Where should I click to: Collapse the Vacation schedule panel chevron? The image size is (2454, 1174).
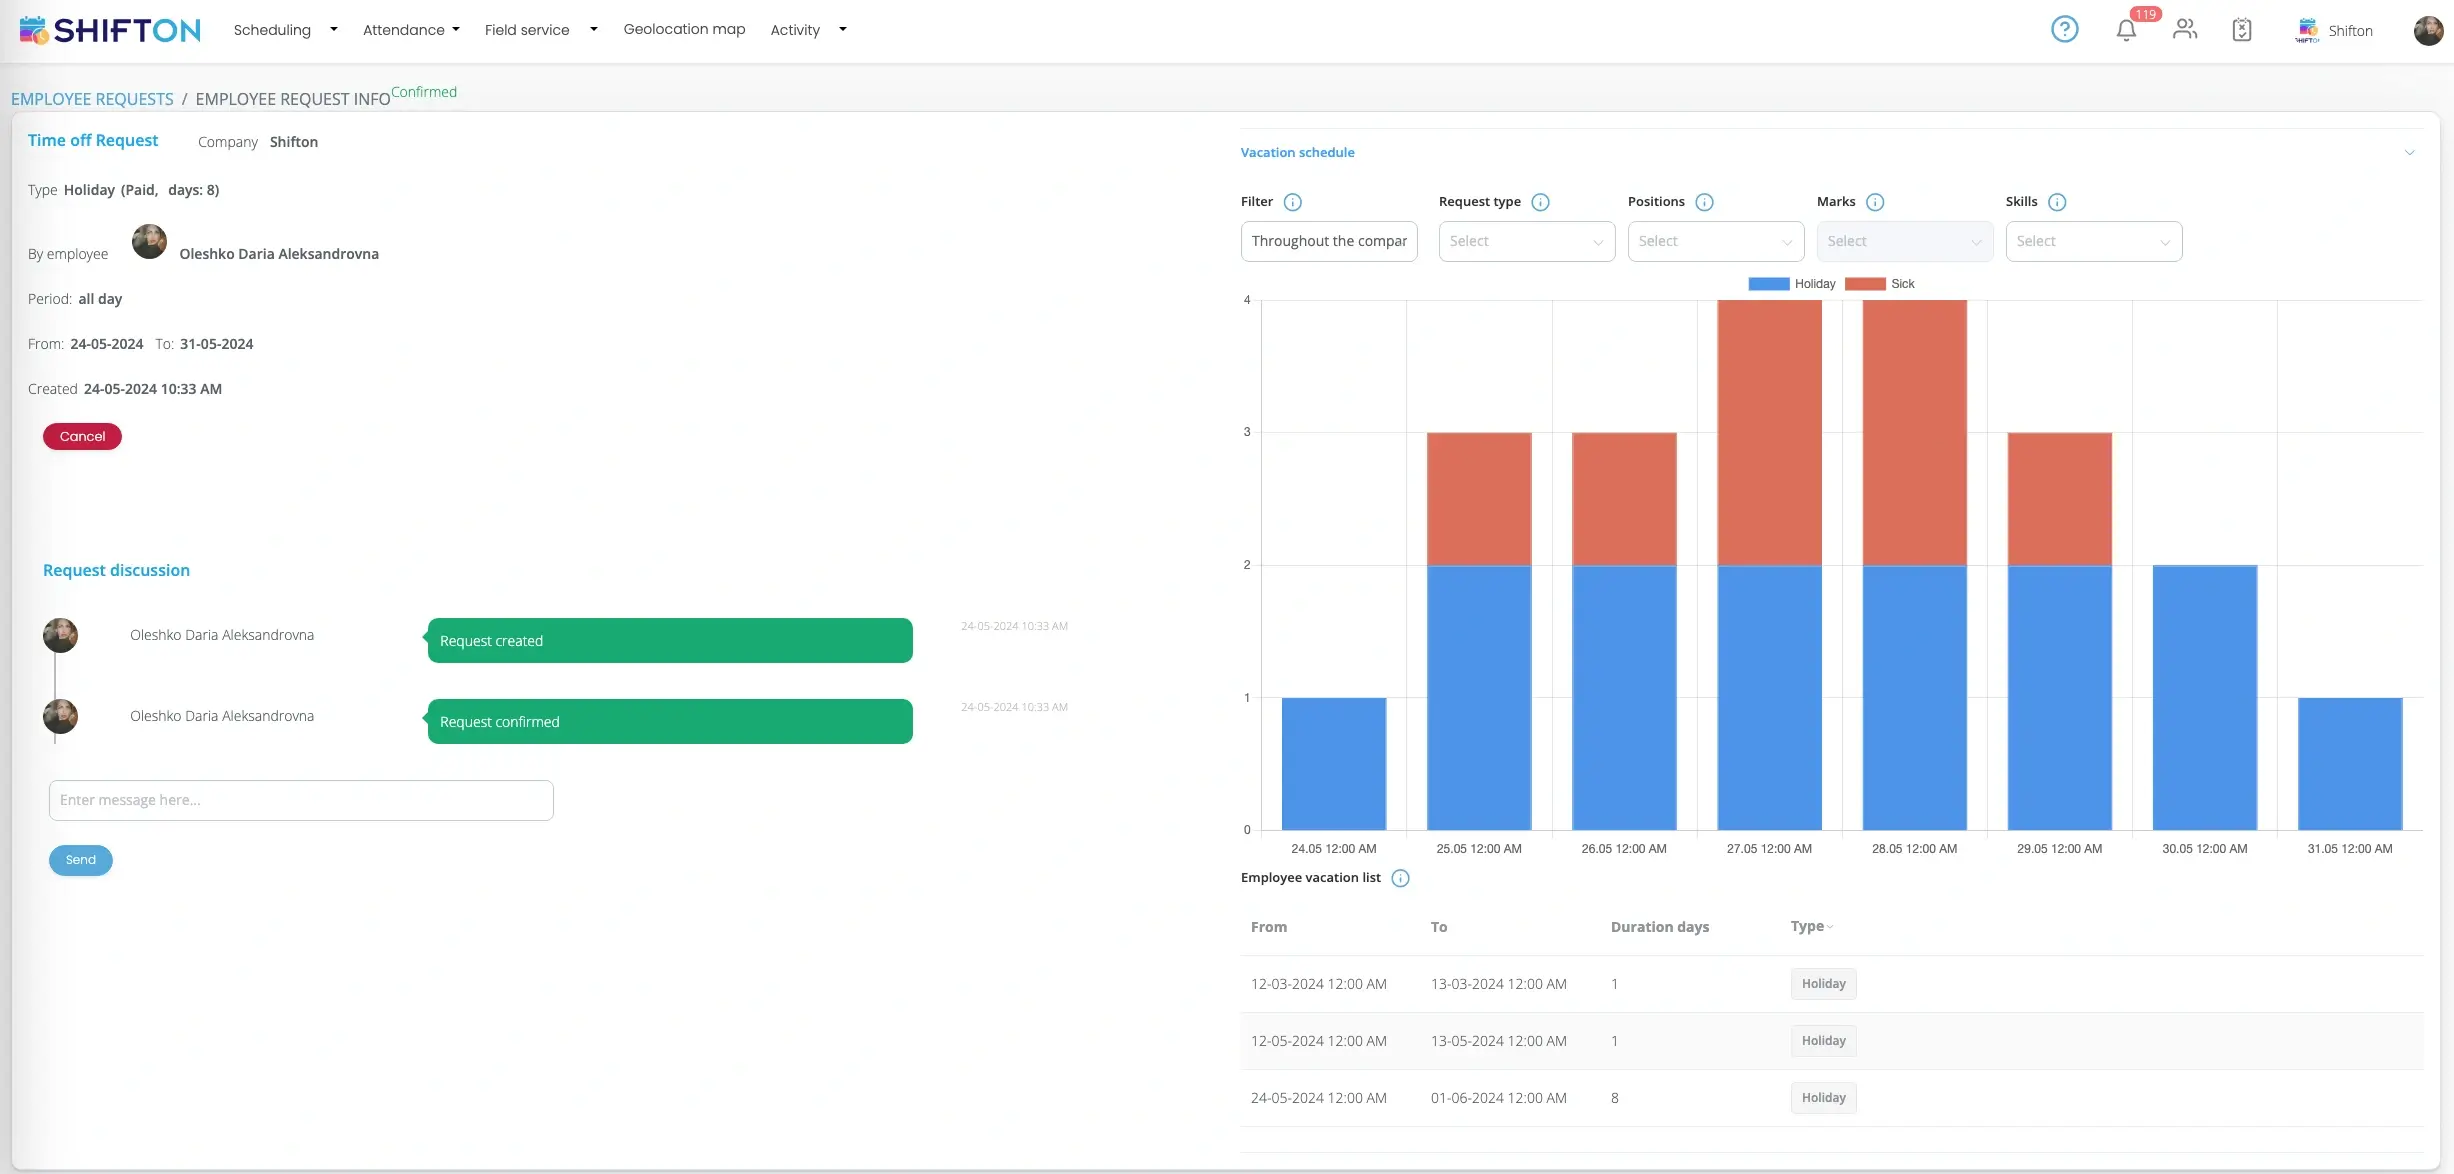pyautogui.click(x=2409, y=153)
